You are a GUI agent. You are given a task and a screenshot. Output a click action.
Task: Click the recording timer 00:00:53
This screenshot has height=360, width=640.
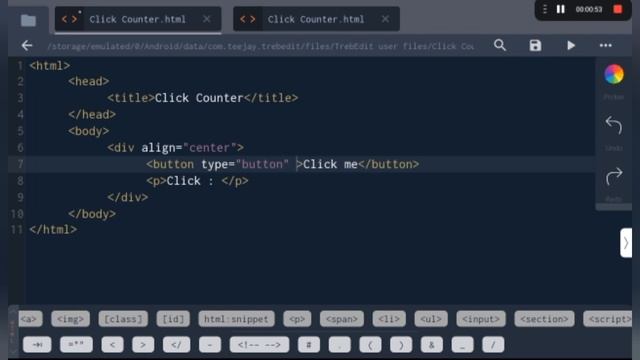(x=589, y=9)
